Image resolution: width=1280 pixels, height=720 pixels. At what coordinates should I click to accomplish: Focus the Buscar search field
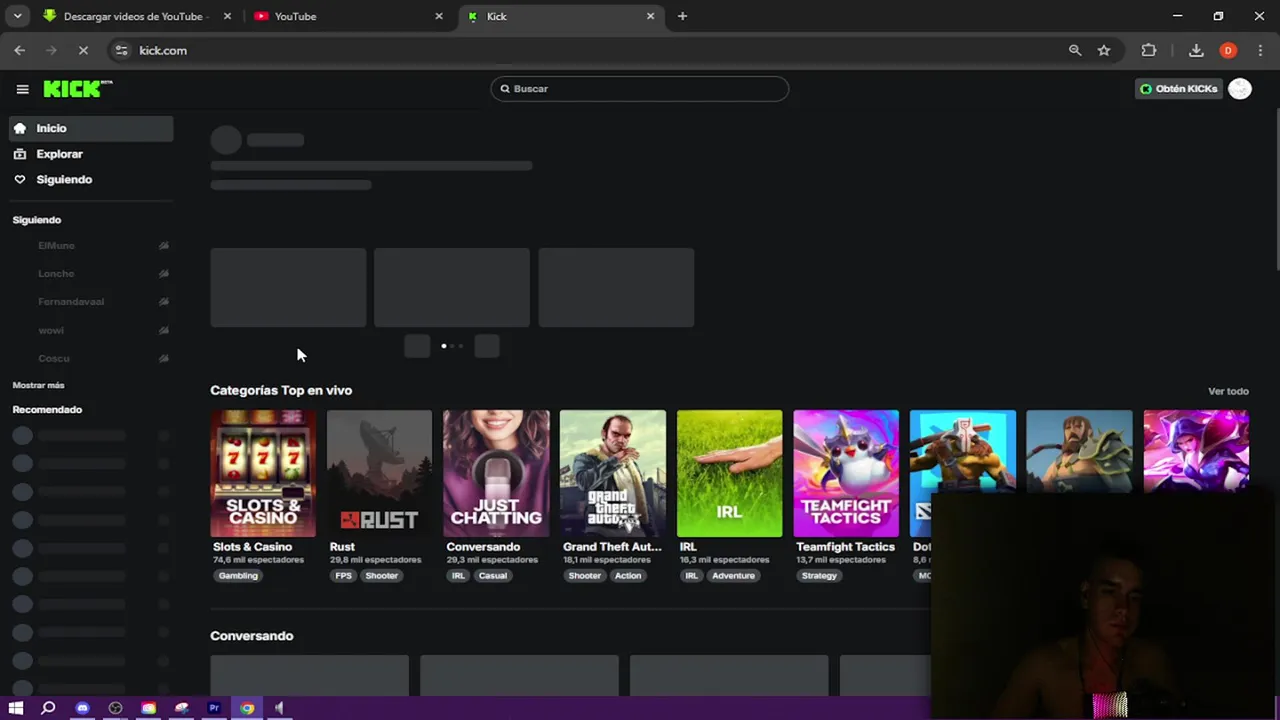click(x=639, y=89)
